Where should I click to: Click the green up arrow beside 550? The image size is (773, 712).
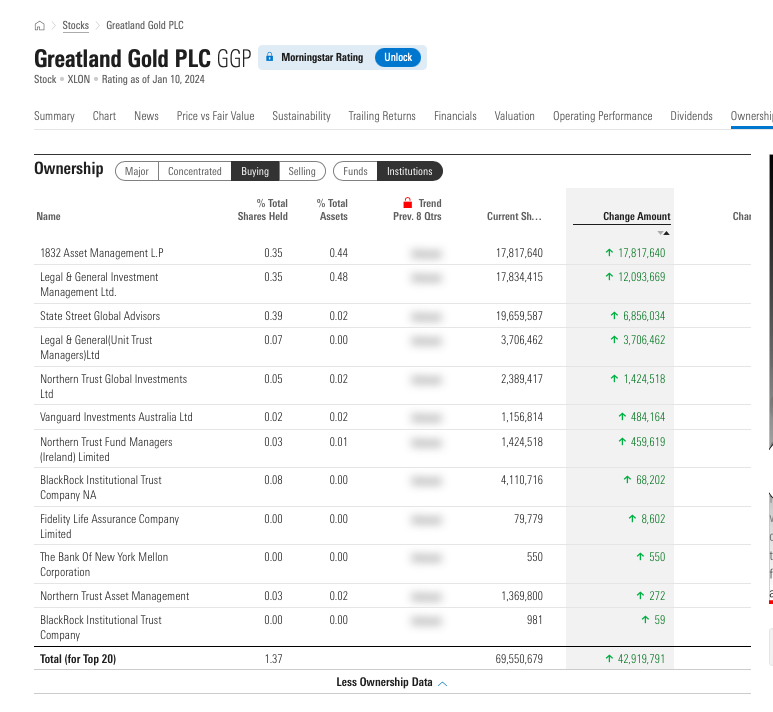point(640,556)
